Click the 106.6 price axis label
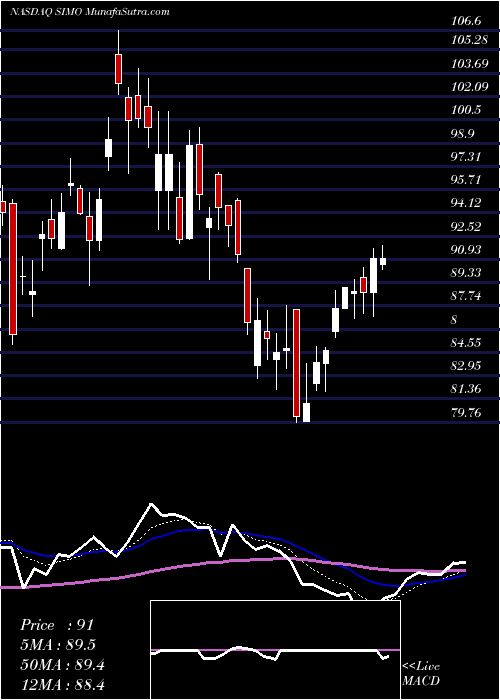This screenshot has height=700, width=500. point(467,21)
